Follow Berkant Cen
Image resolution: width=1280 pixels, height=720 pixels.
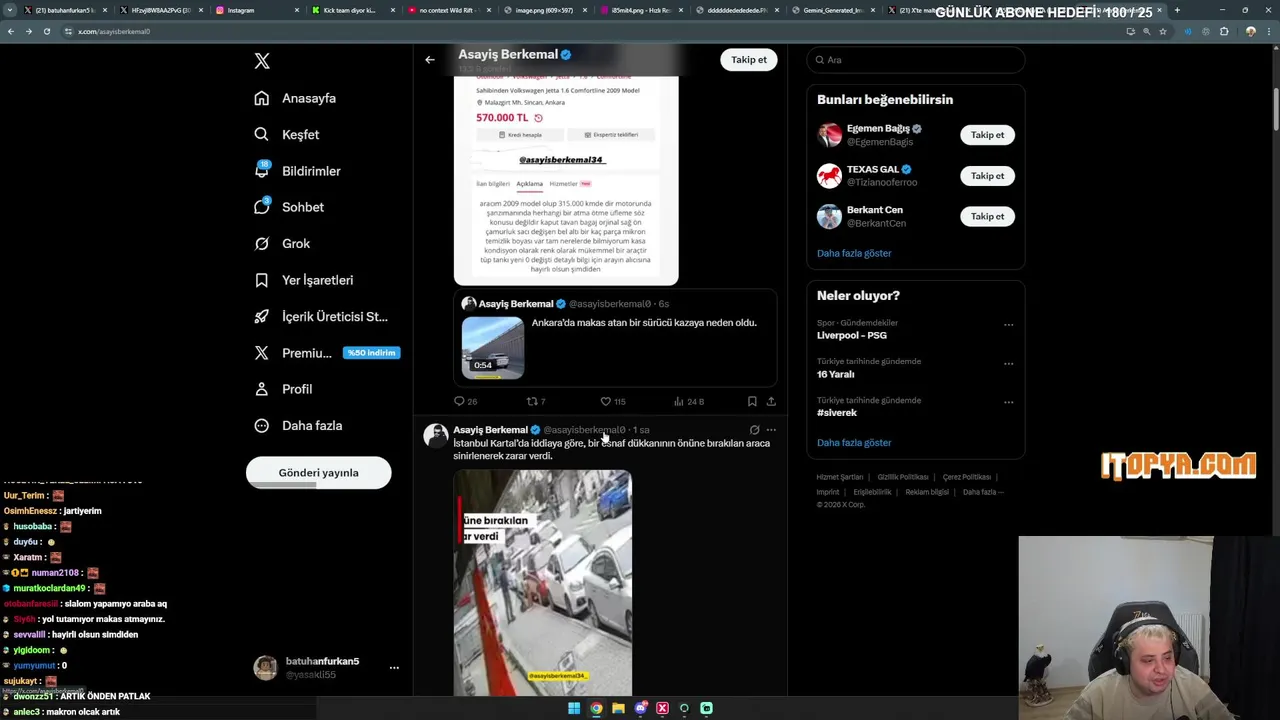(987, 216)
